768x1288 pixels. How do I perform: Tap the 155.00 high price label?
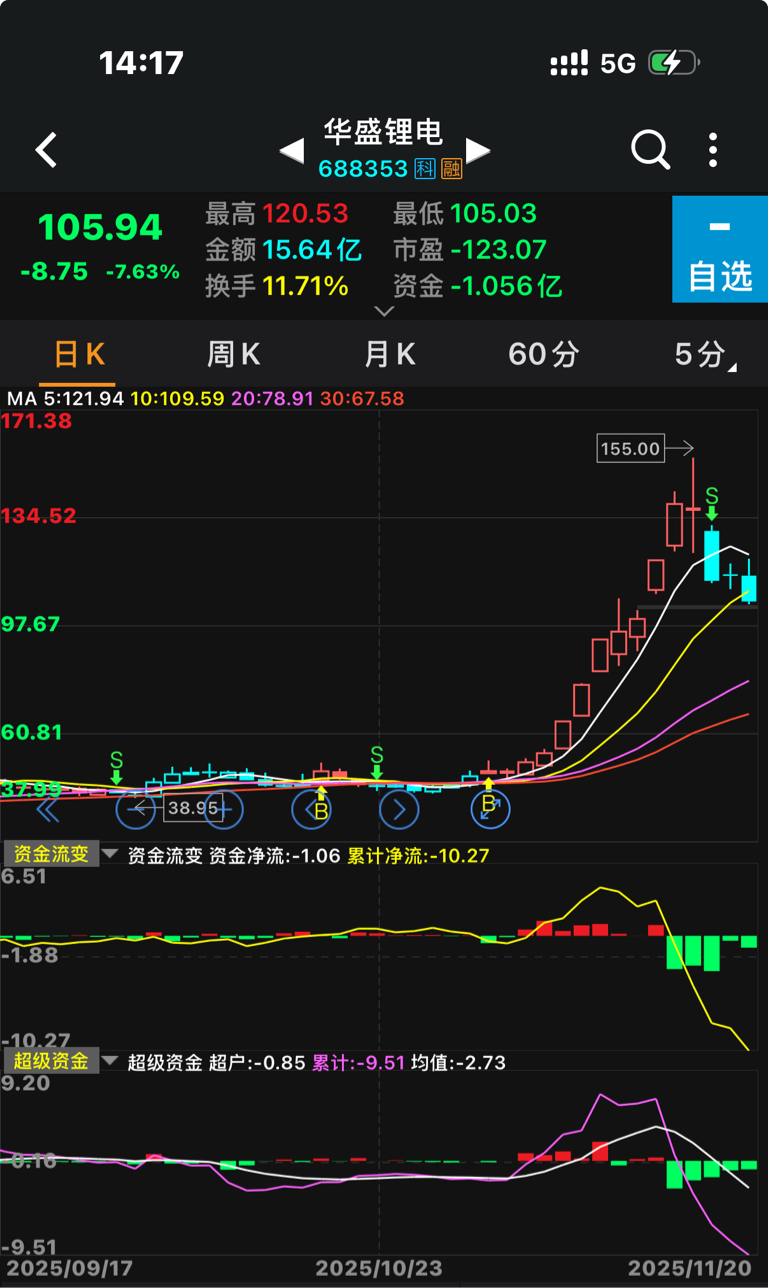630,448
